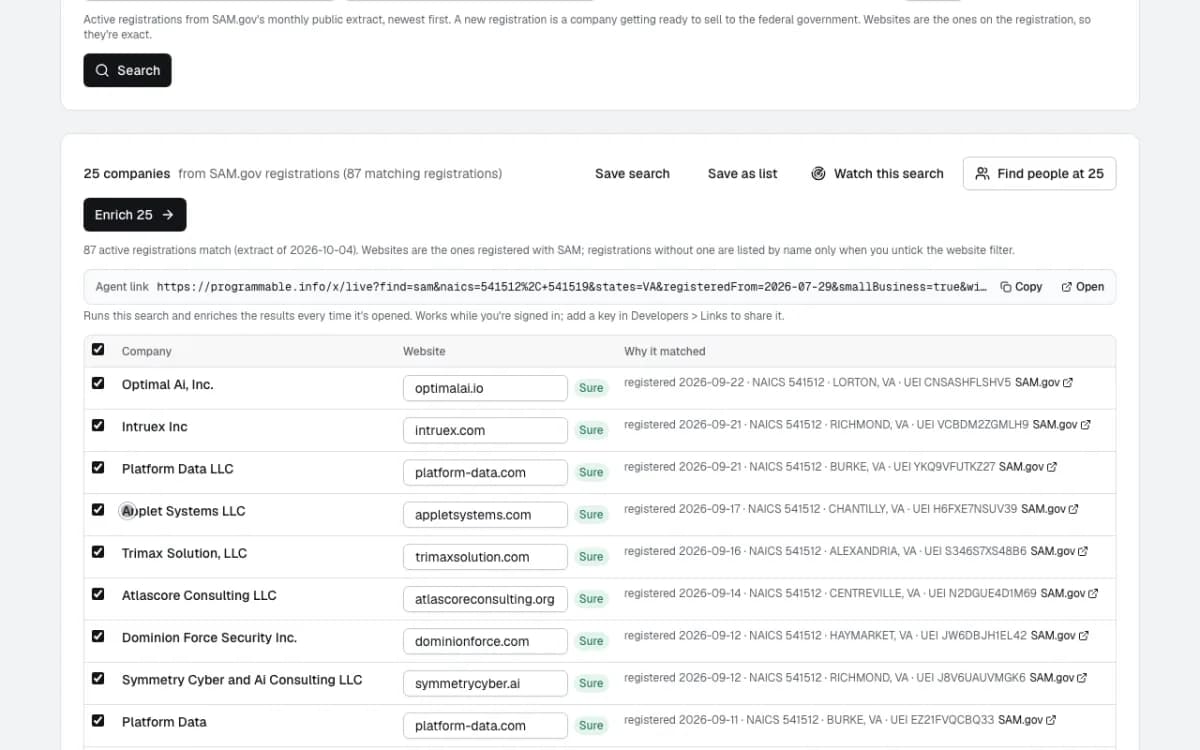Viewport: 1200px width, 750px height.
Task: Toggle the select-all header checkbox
Action: pyautogui.click(x=98, y=349)
